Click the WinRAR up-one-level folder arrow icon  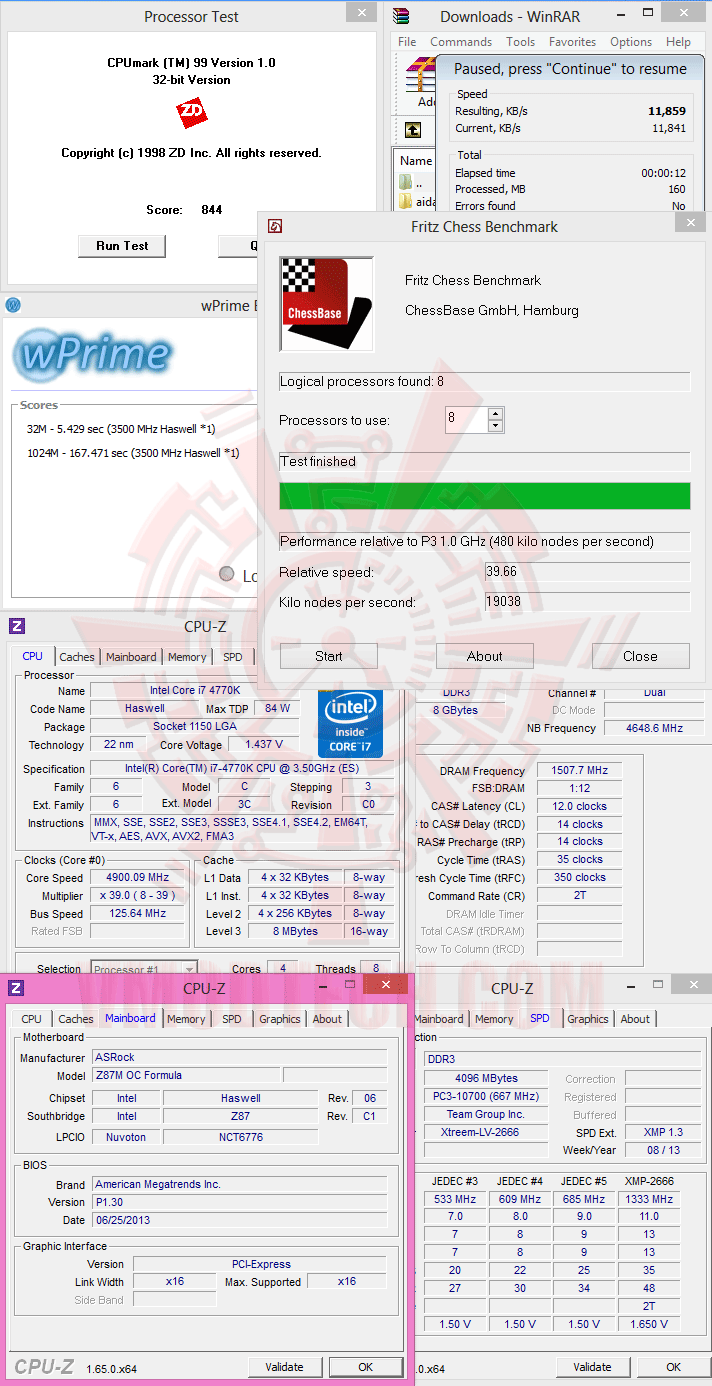tap(412, 130)
